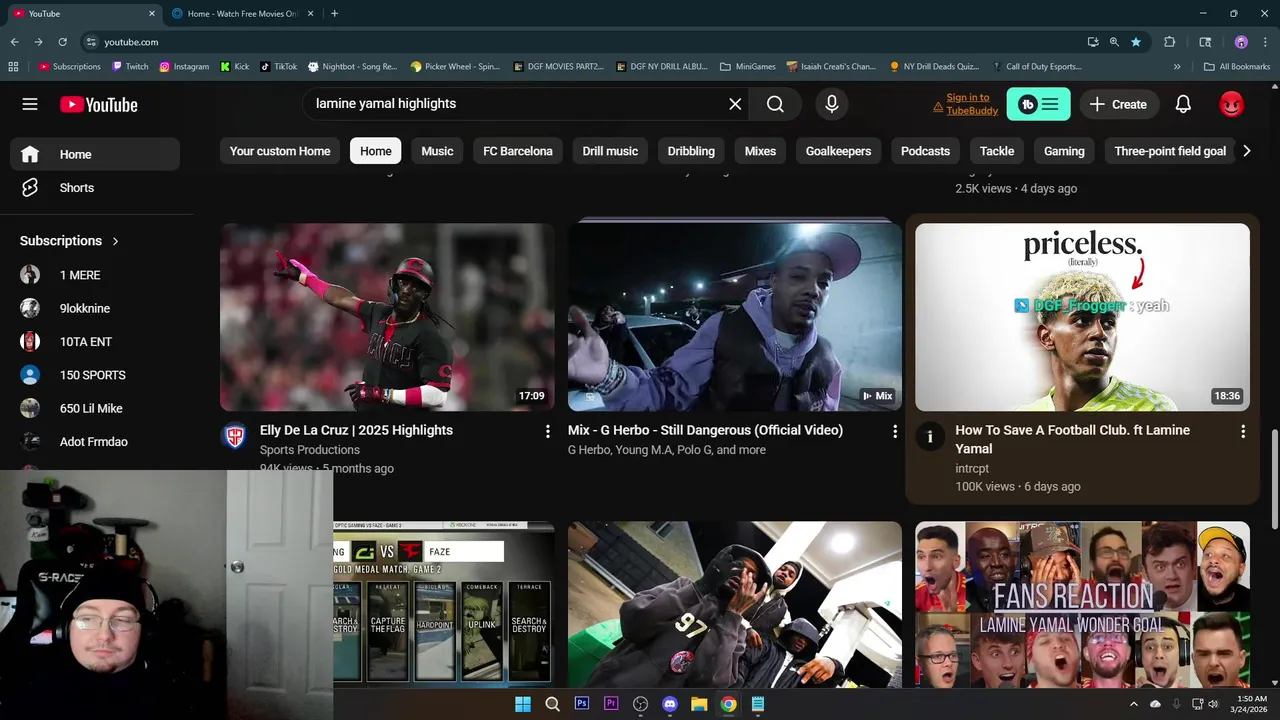
Task: Click the intrcpt channel avatar
Action: coord(929,436)
